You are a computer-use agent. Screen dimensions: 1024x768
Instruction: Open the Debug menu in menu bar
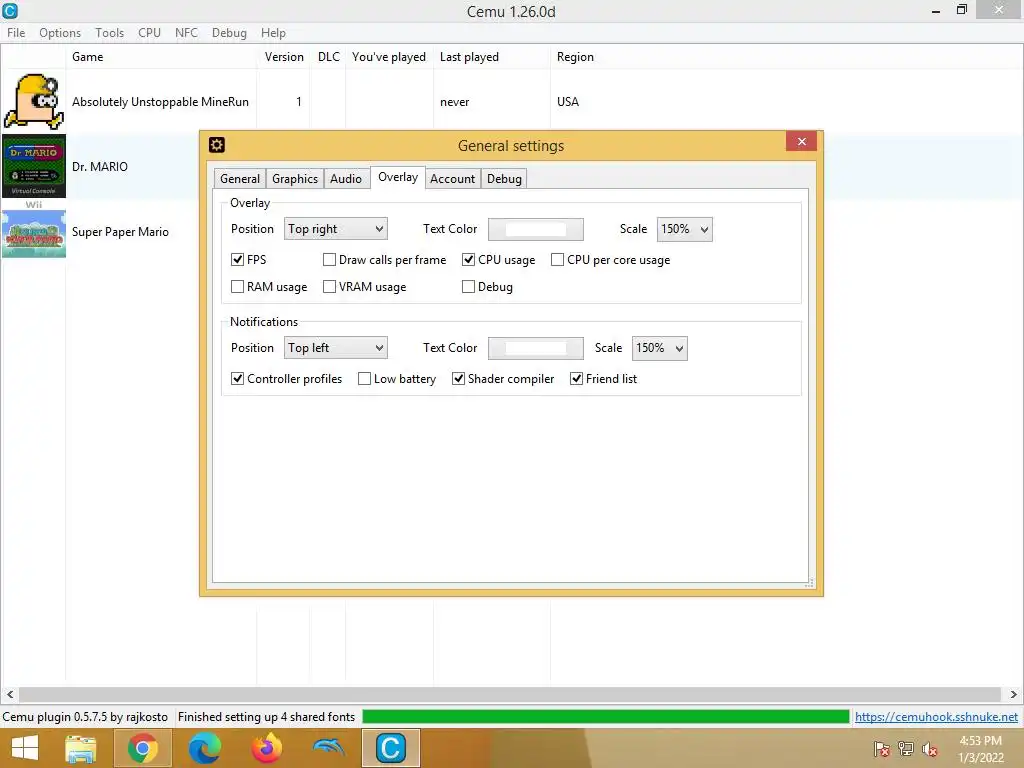(229, 33)
